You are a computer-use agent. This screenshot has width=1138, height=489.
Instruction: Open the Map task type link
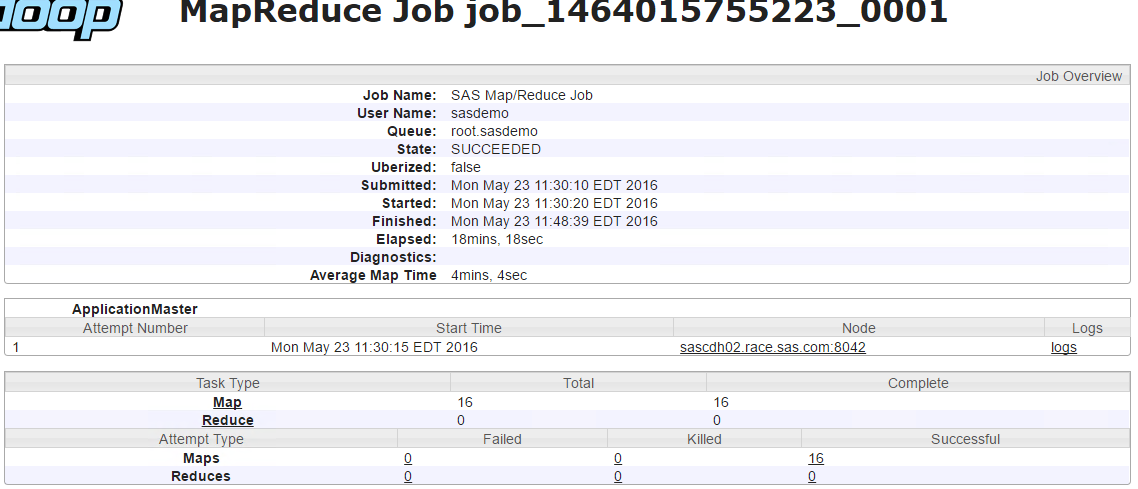pyautogui.click(x=227, y=402)
